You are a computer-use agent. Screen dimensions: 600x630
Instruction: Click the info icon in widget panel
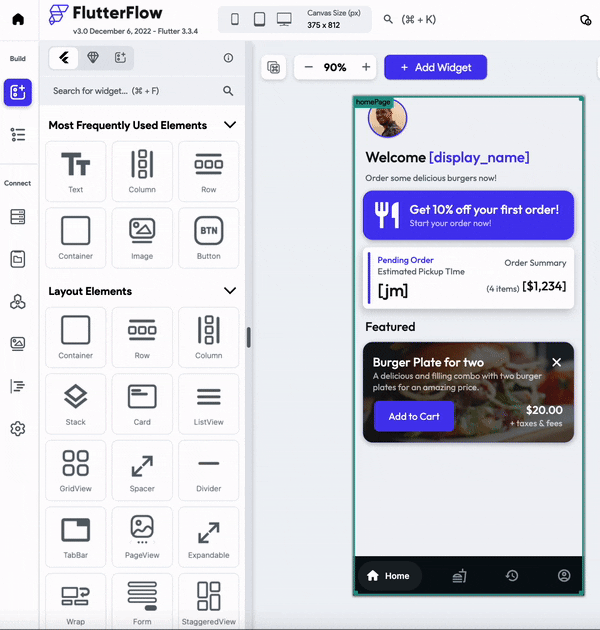point(228,58)
